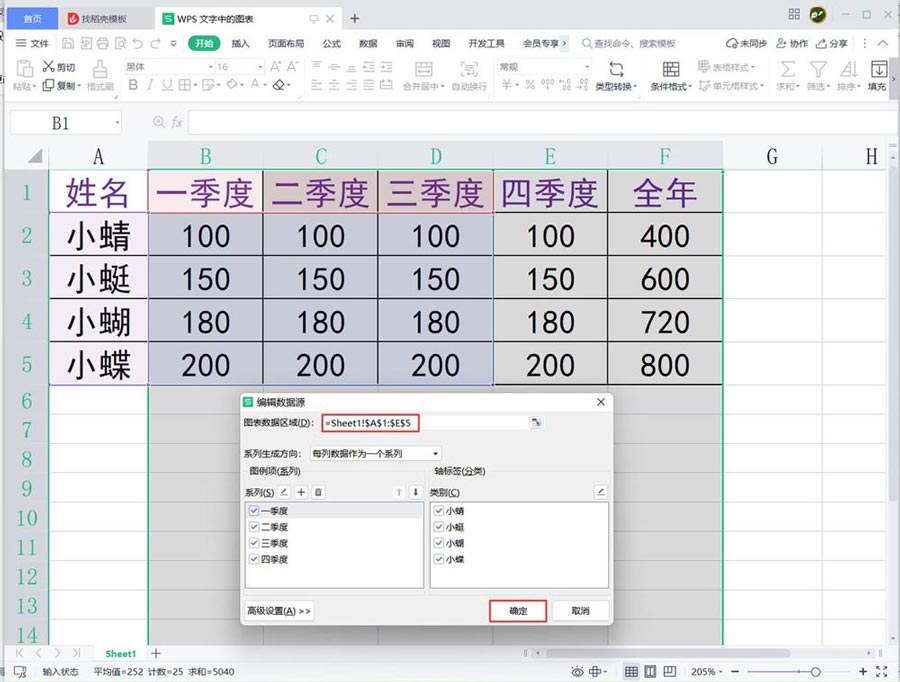Click the zoom in plus button

862,671
